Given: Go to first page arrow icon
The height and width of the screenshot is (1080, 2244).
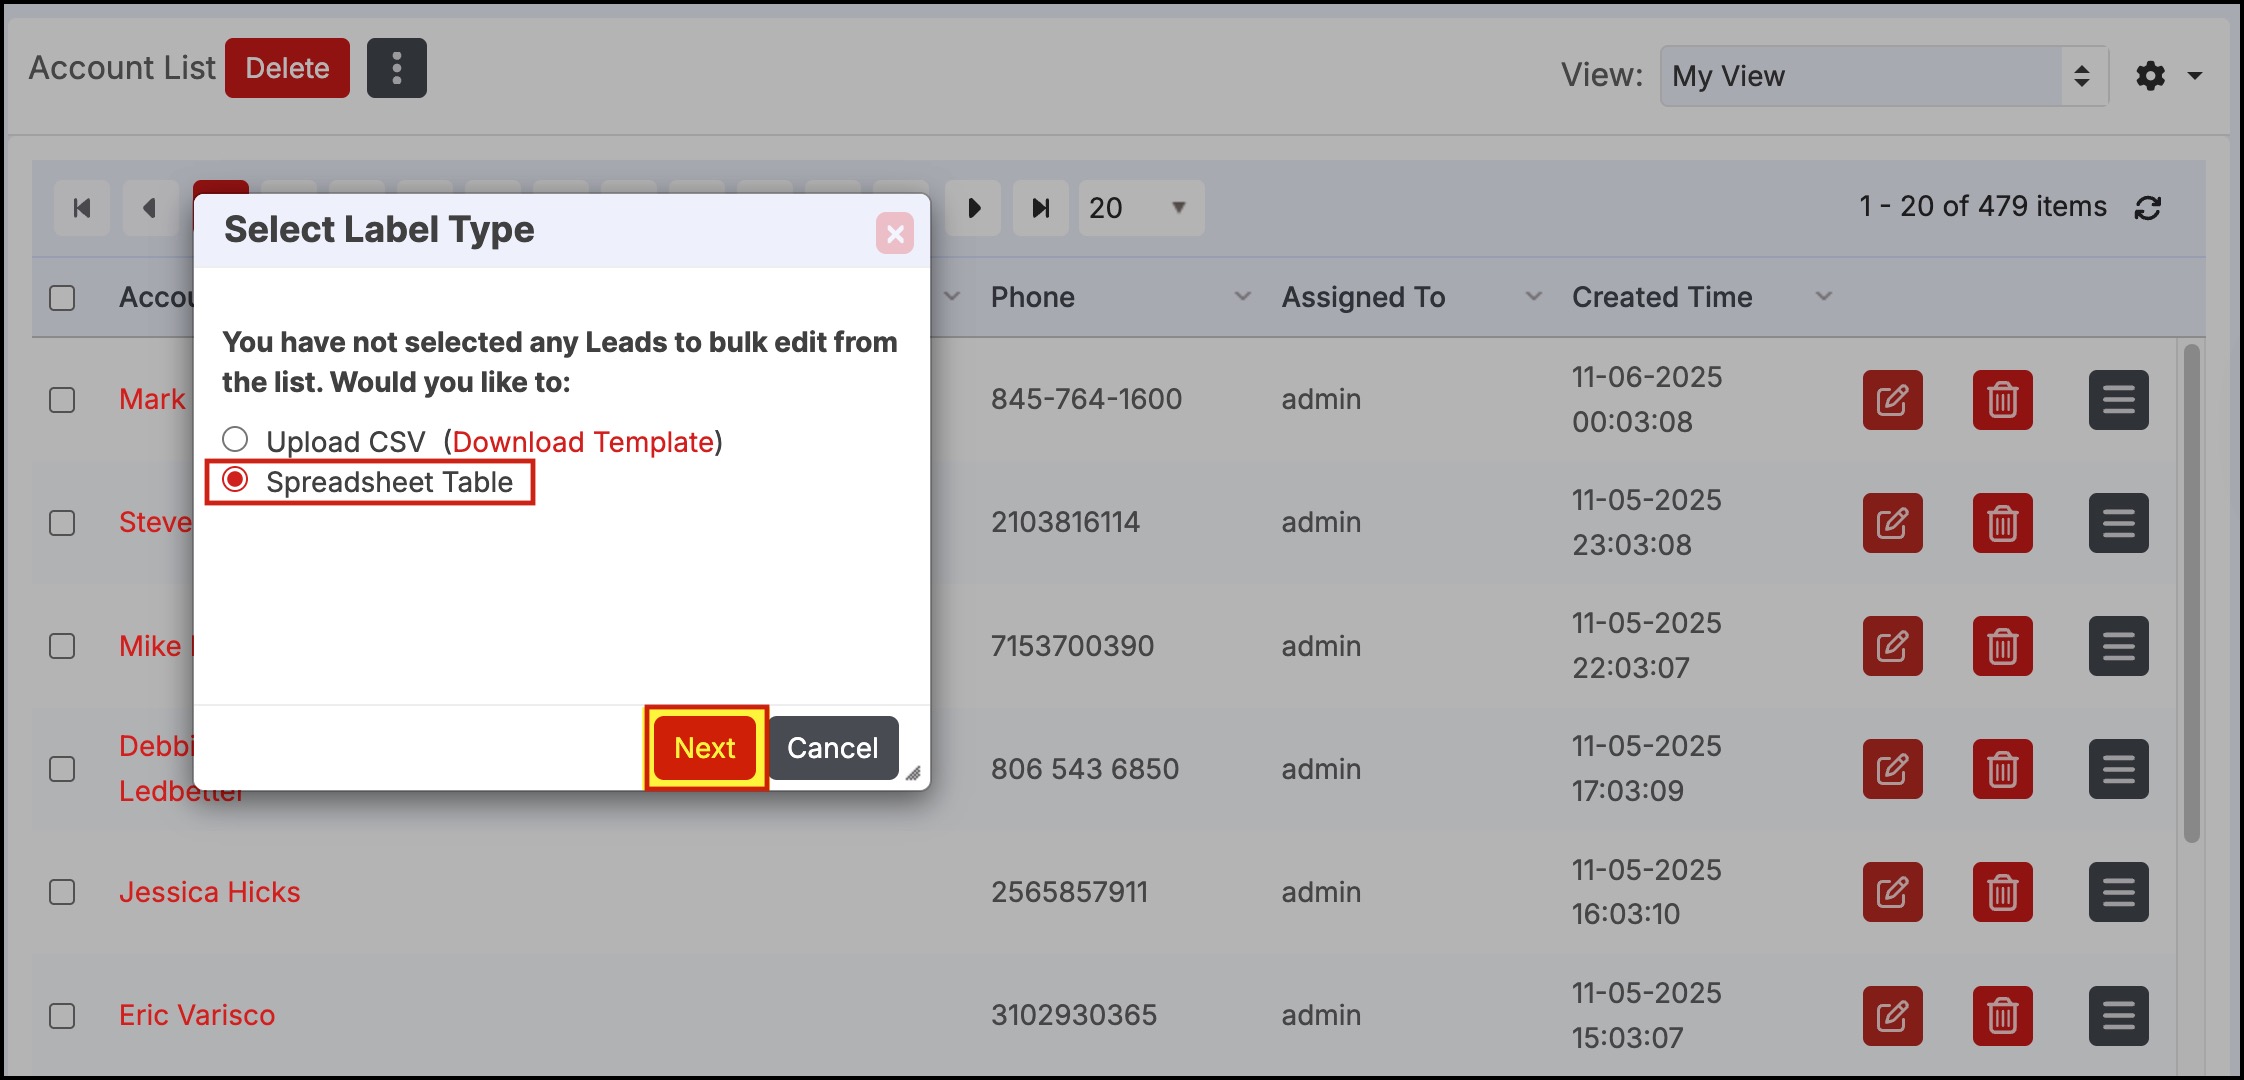Looking at the screenshot, I should tap(82, 208).
